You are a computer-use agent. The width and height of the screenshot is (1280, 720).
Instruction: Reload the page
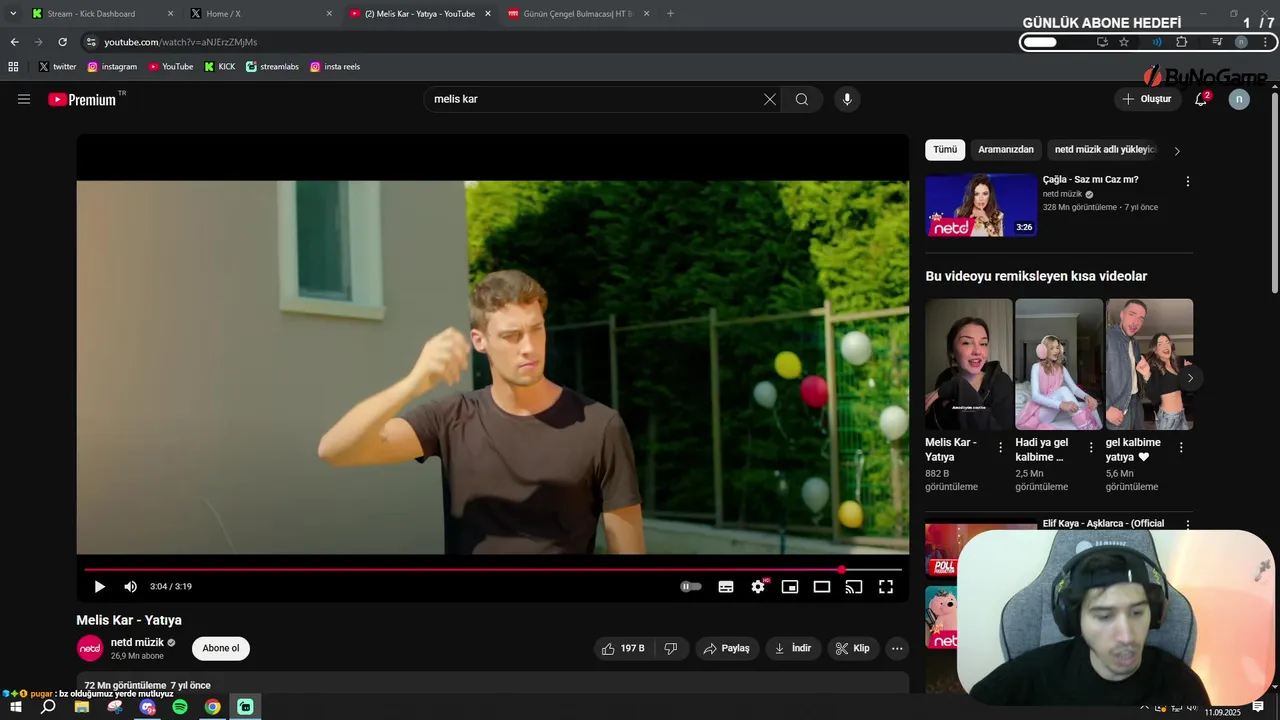coord(62,42)
